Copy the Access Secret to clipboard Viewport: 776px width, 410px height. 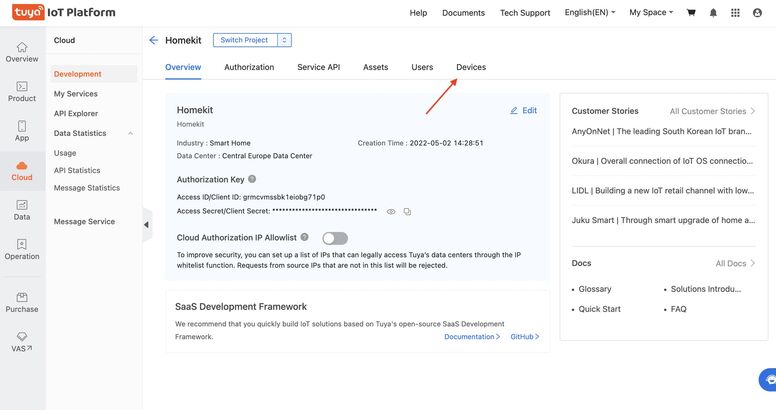pos(407,212)
